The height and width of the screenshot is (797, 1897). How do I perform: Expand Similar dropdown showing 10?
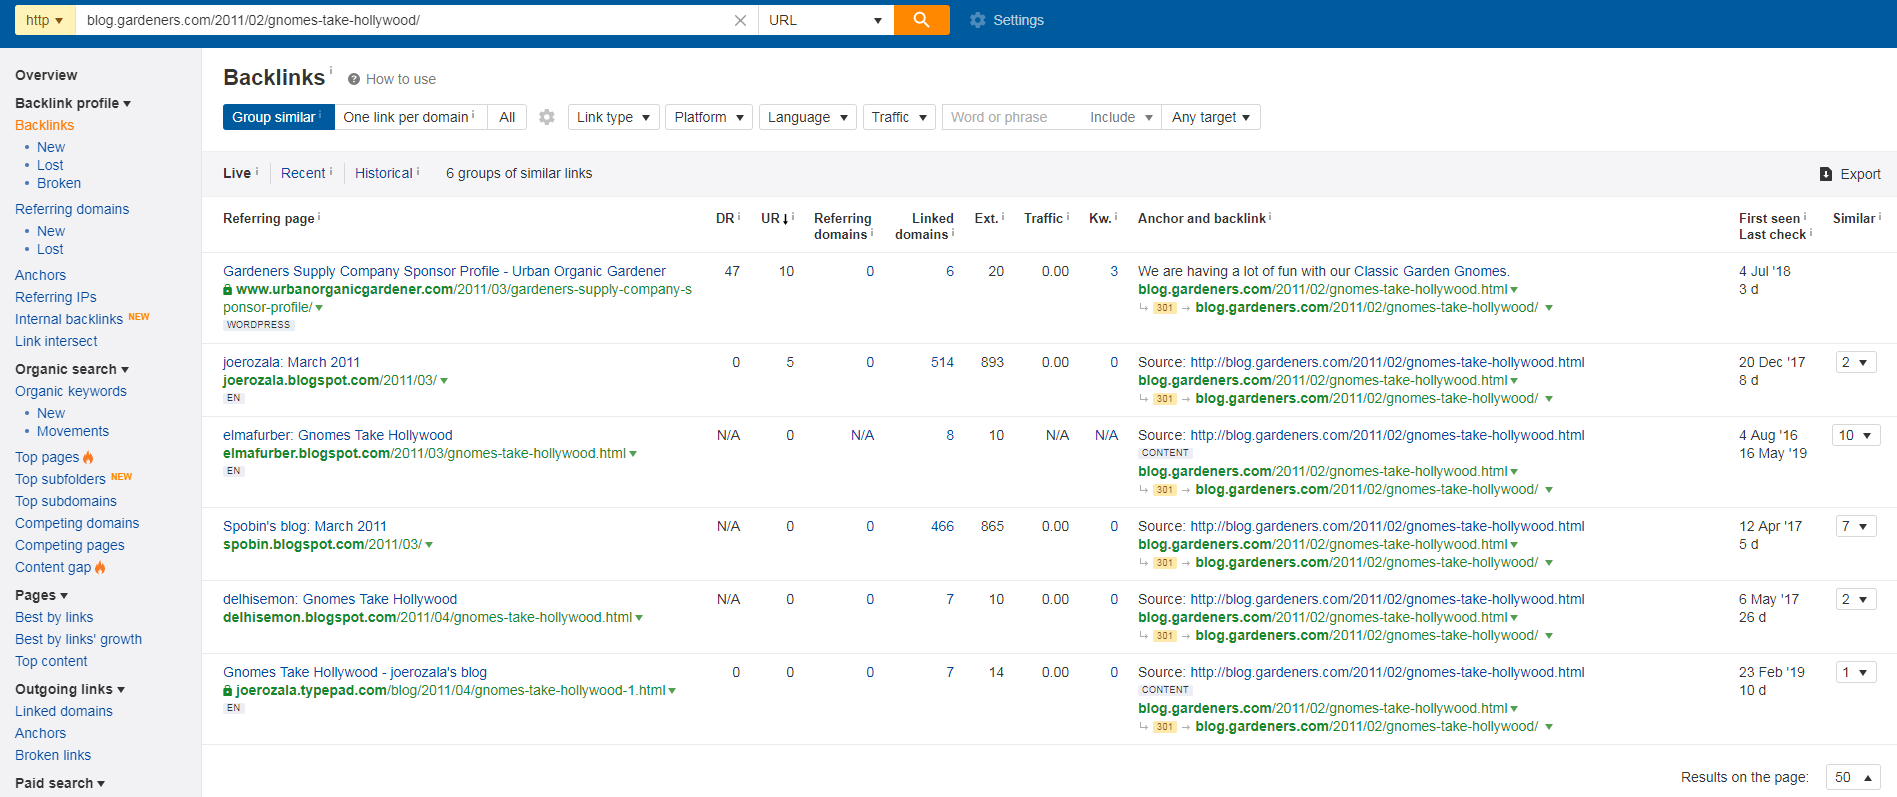(x=1856, y=435)
